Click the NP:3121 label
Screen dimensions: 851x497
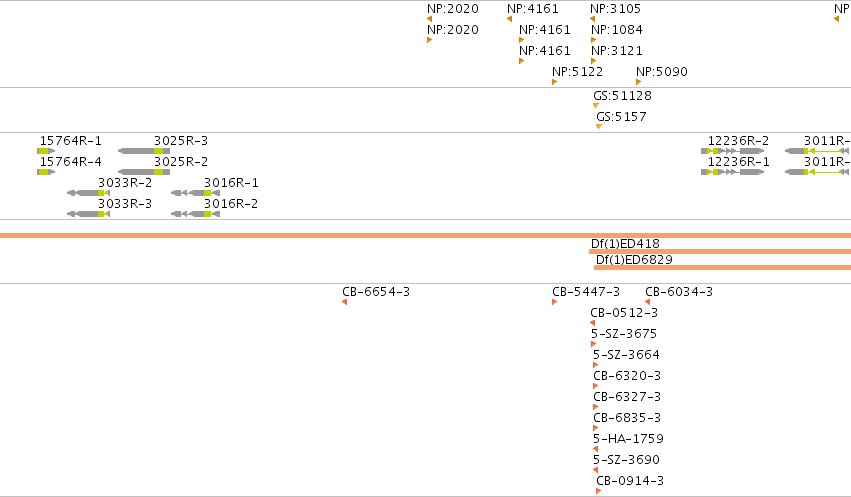coord(617,50)
